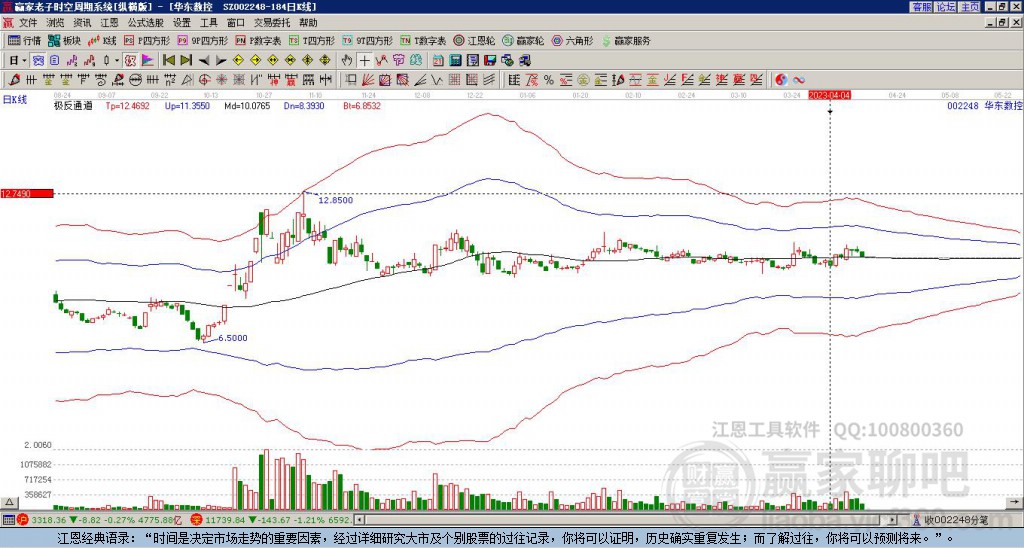Select the percent % tool
The image size is (1024, 548).
549,80
